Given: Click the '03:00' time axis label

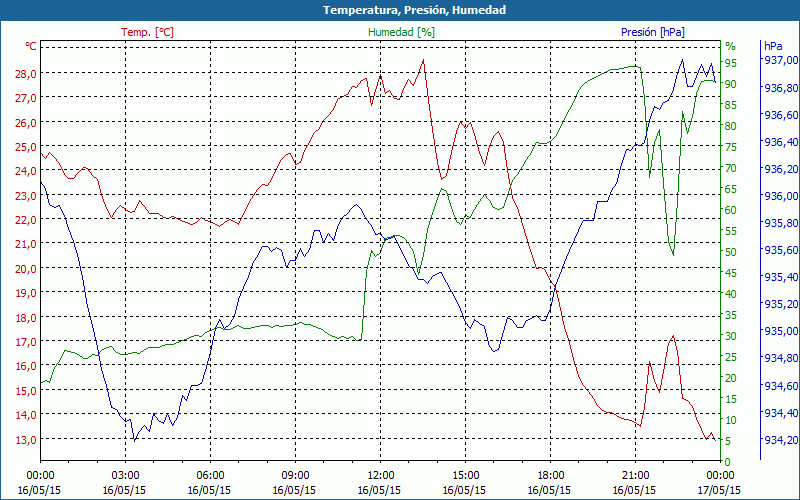Looking at the screenshot, I should [125, 477].
